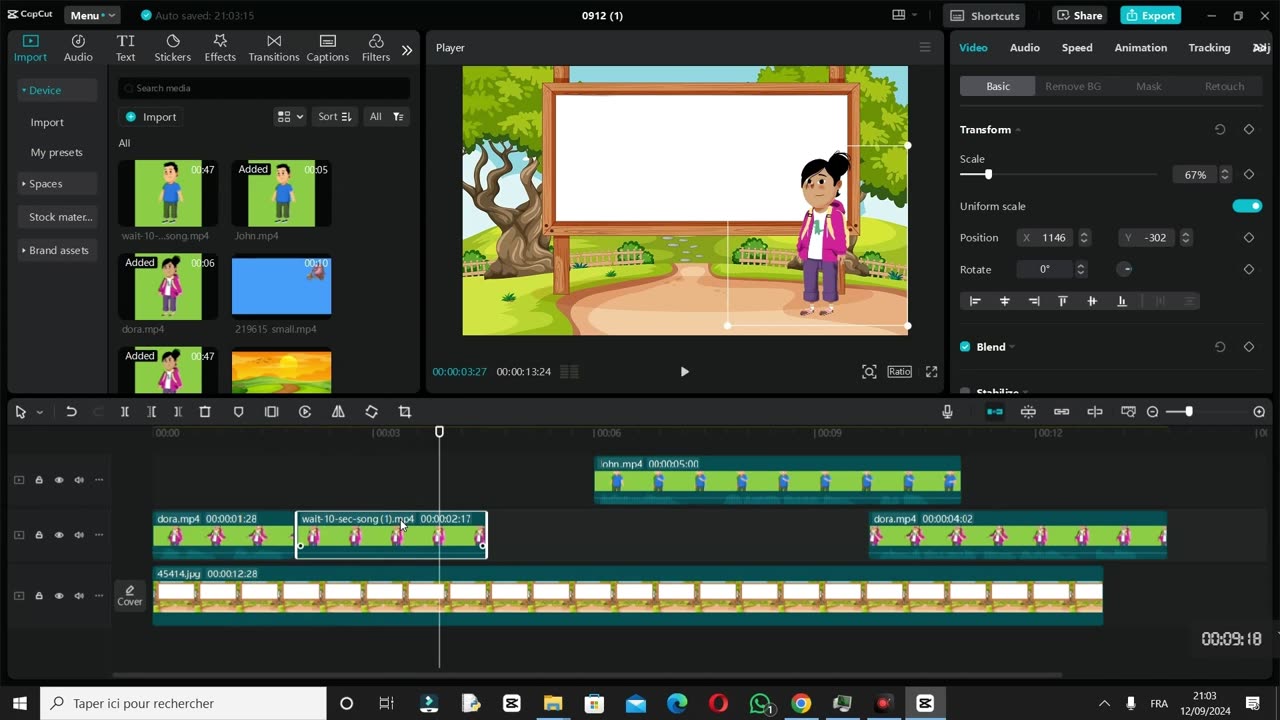Mute the 45414.jpg track audio
Screen dimensions: 1280x720
pyautogui.click(x=79, y=596)
